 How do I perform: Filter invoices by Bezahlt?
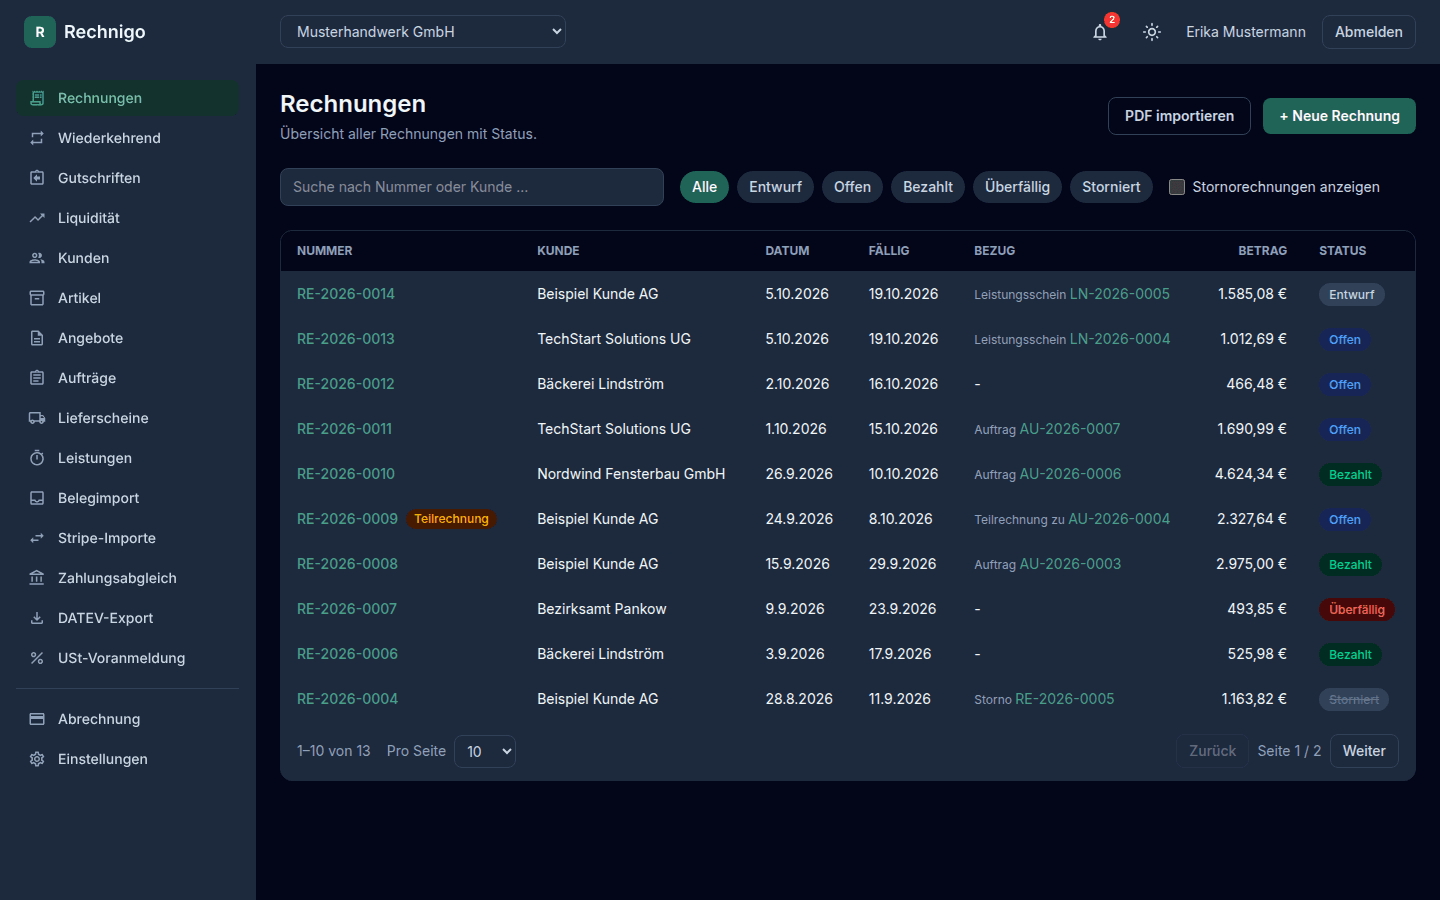(x=928, y=187)
